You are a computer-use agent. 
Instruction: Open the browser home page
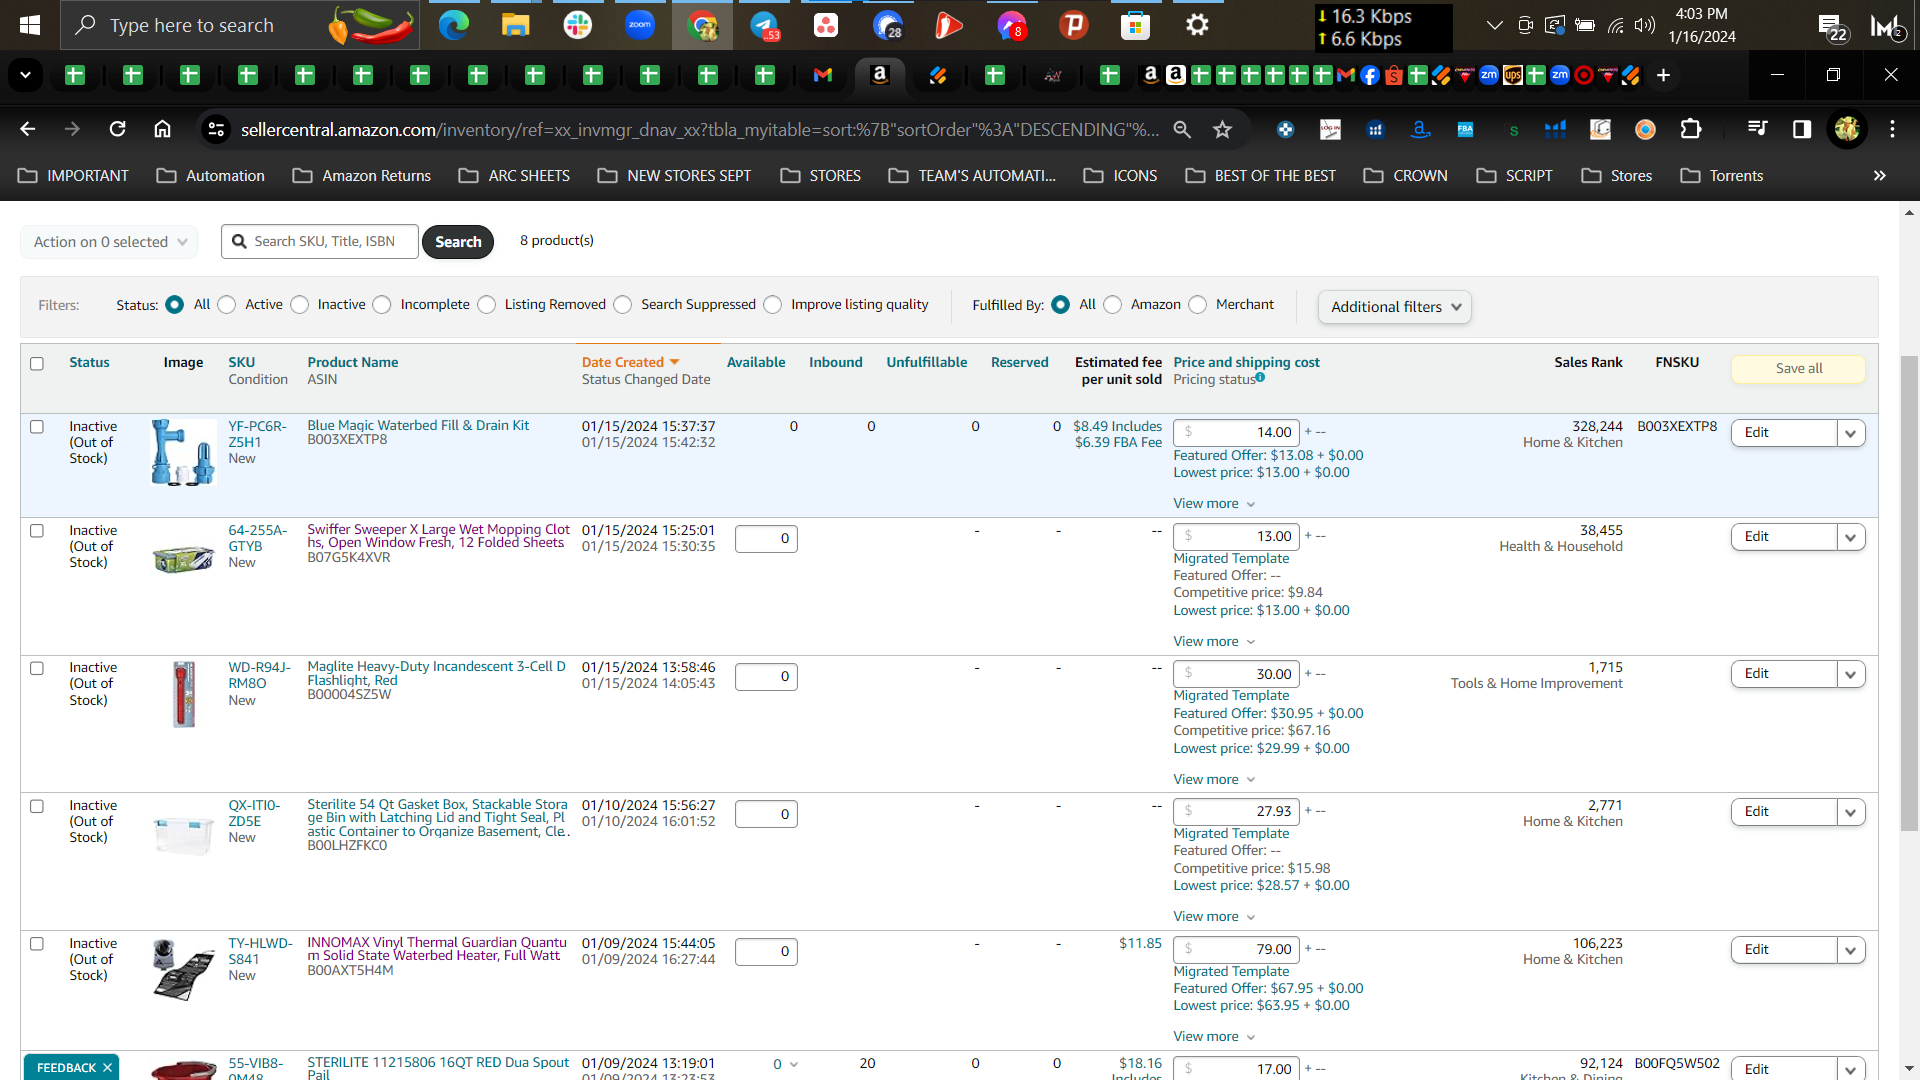click(162, 129)
